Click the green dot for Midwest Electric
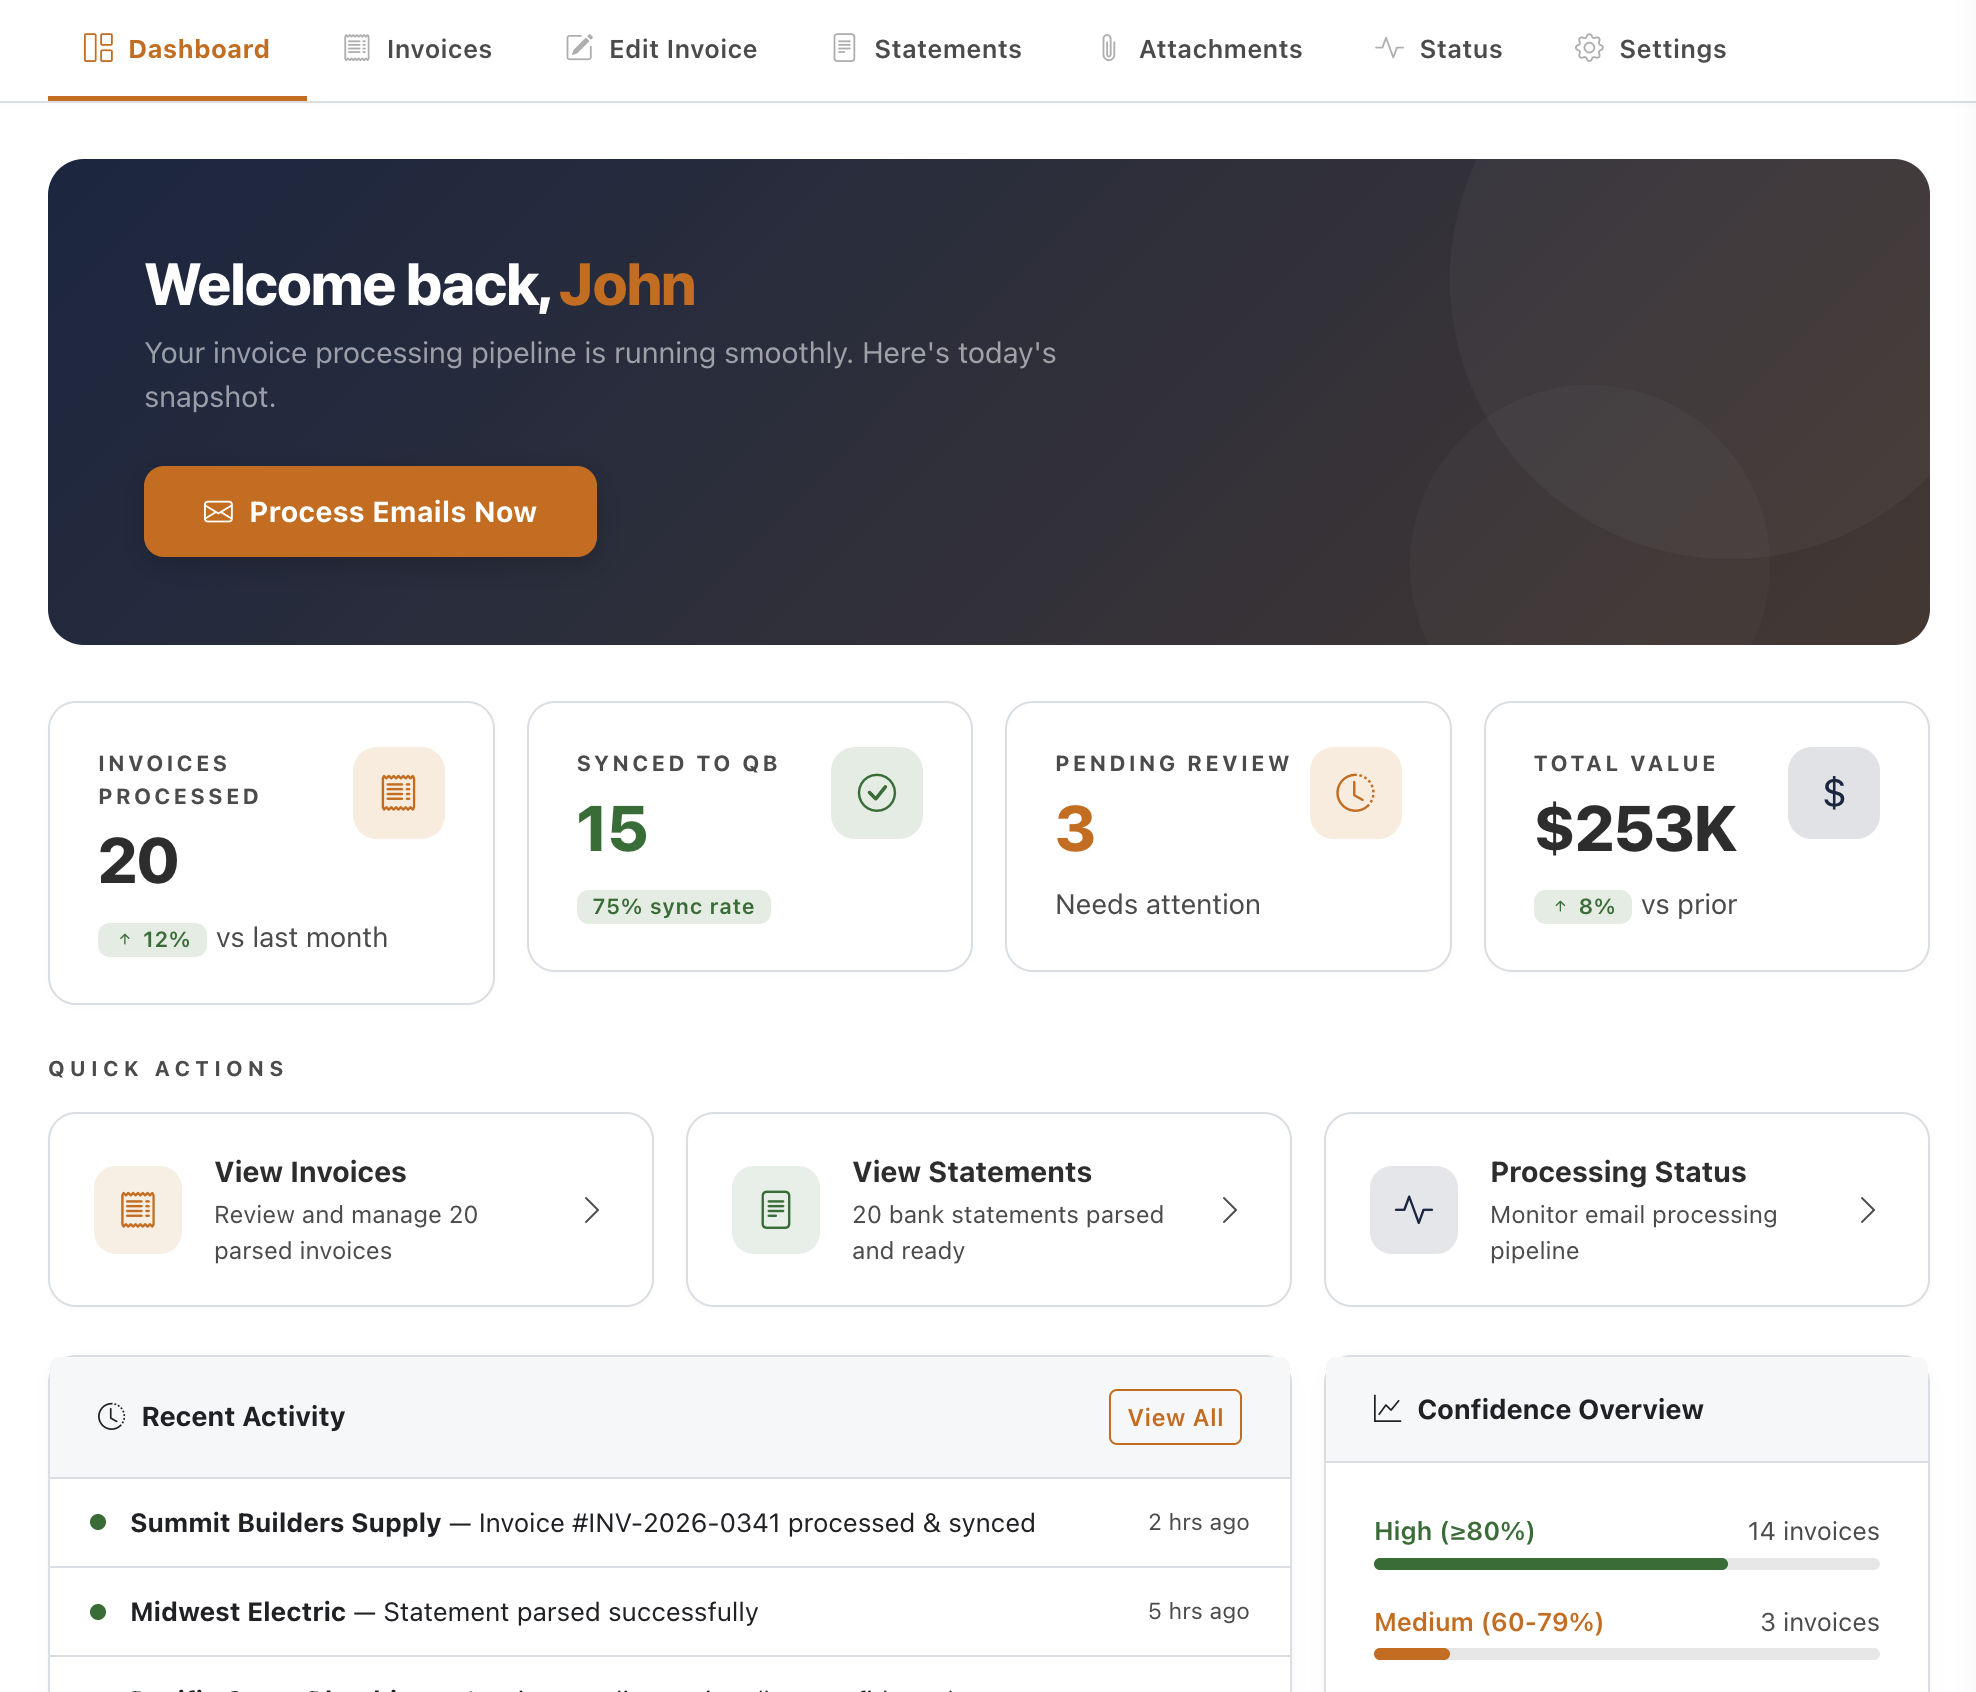The height and width of the screenshot is (1692, 1976). pyautogui.click(x=98, y=1611)
